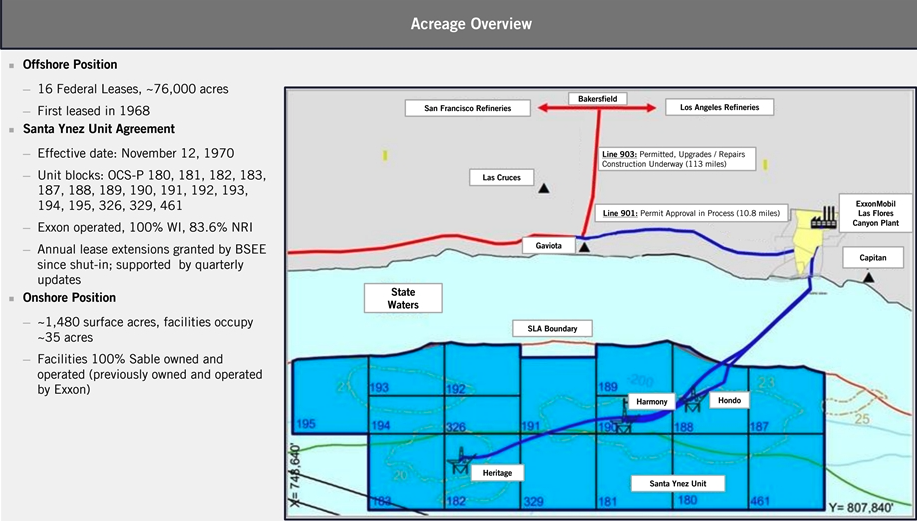Click the red double-headed arrow under Bakersfield
This screenshot has width=917, height=521.
598,107
